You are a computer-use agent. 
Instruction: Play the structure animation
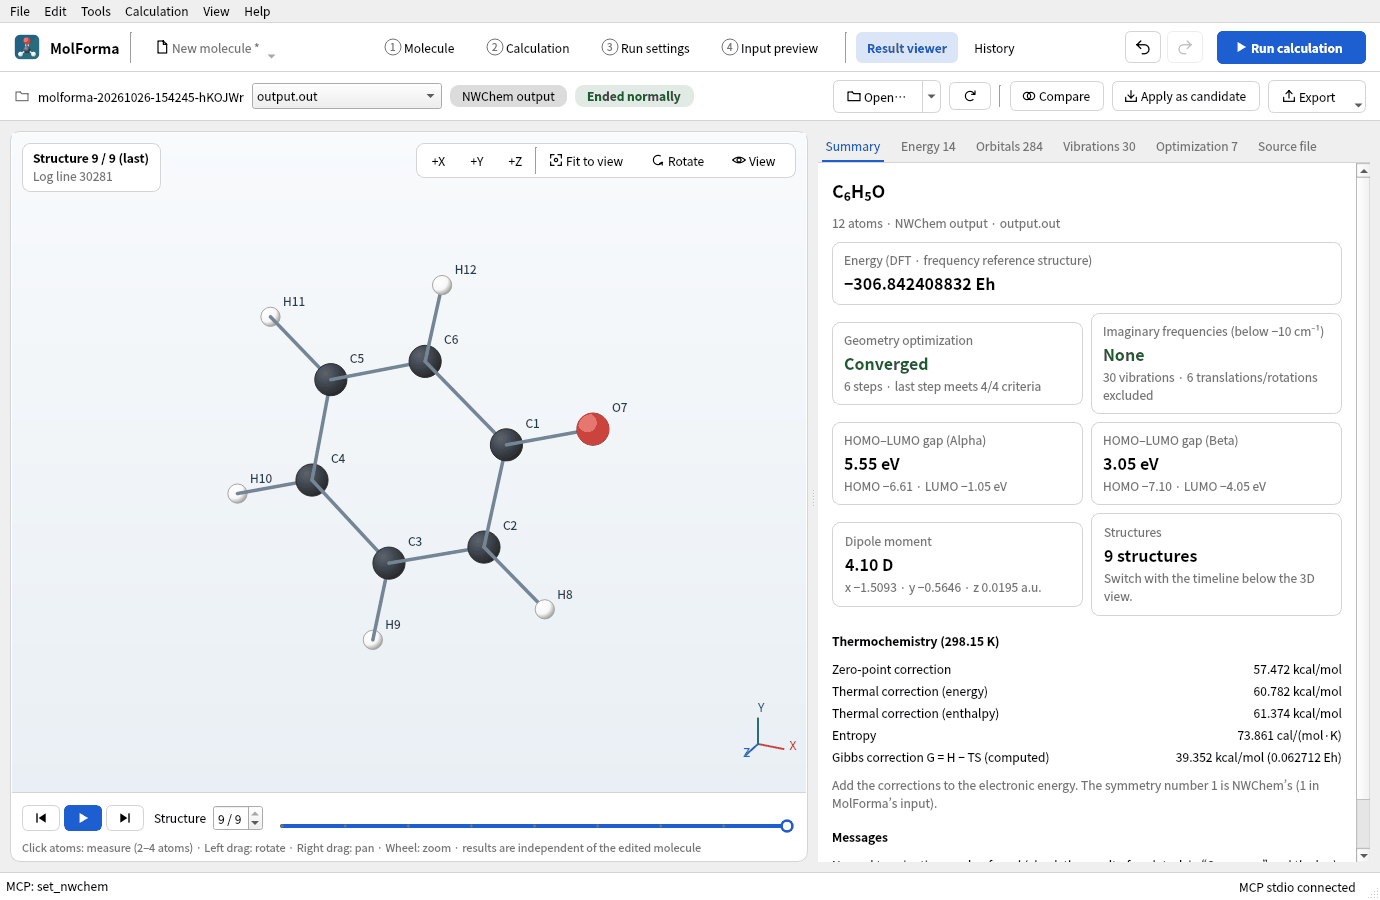point(83,818)
